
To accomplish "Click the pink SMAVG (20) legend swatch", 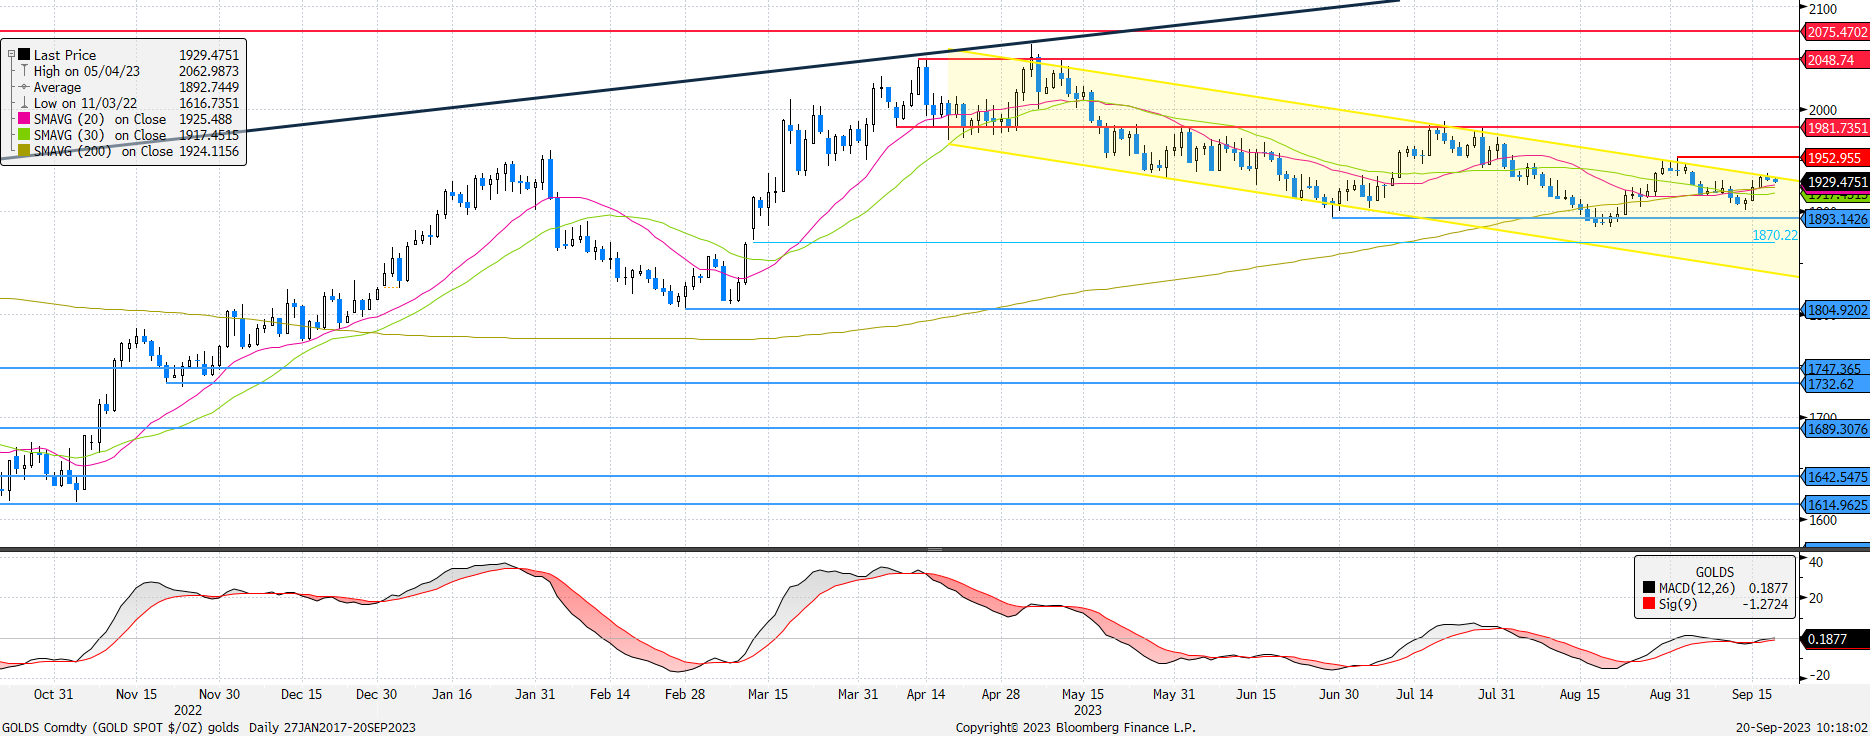I will click(24, 119).
